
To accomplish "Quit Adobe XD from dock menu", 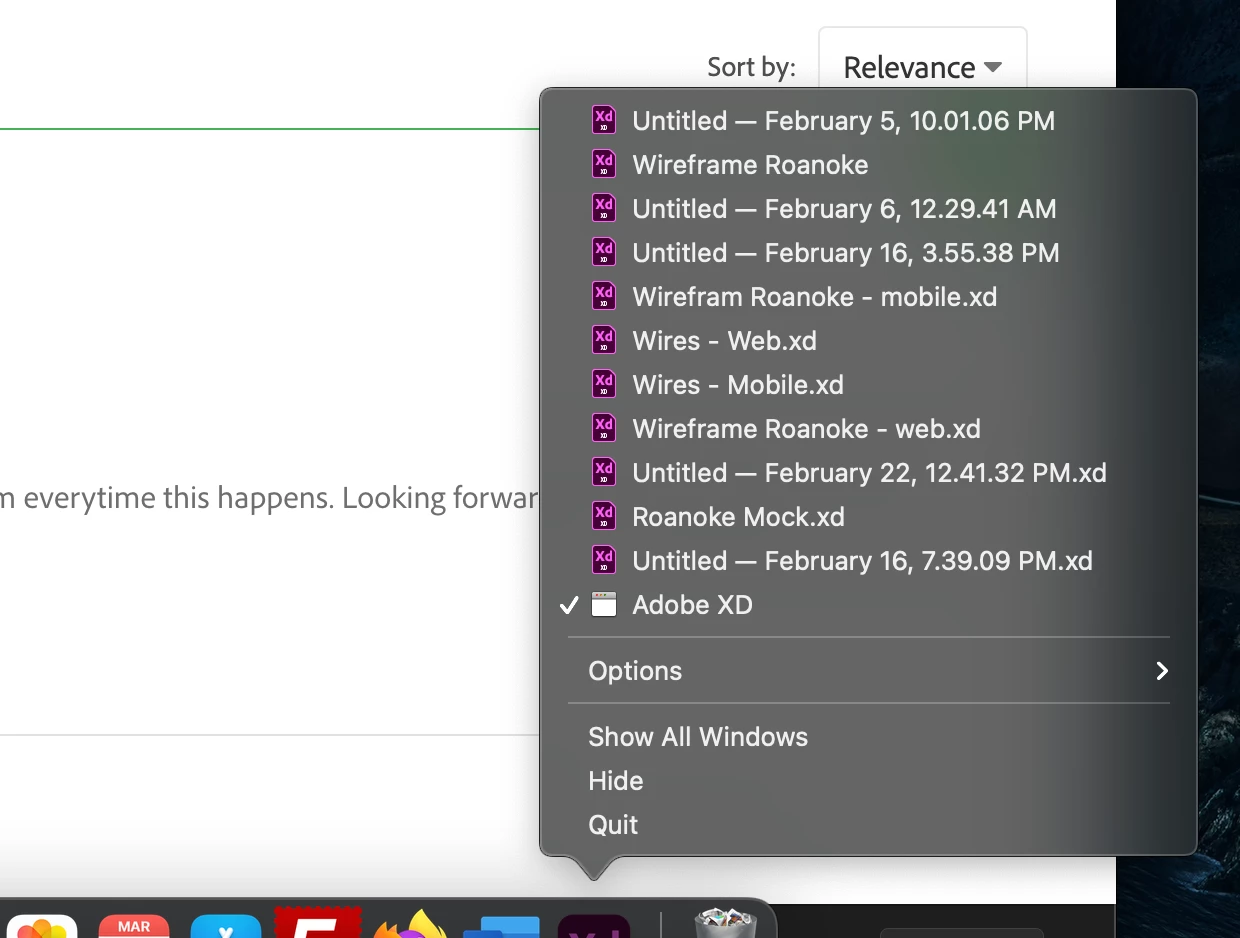I will point(868,825).
